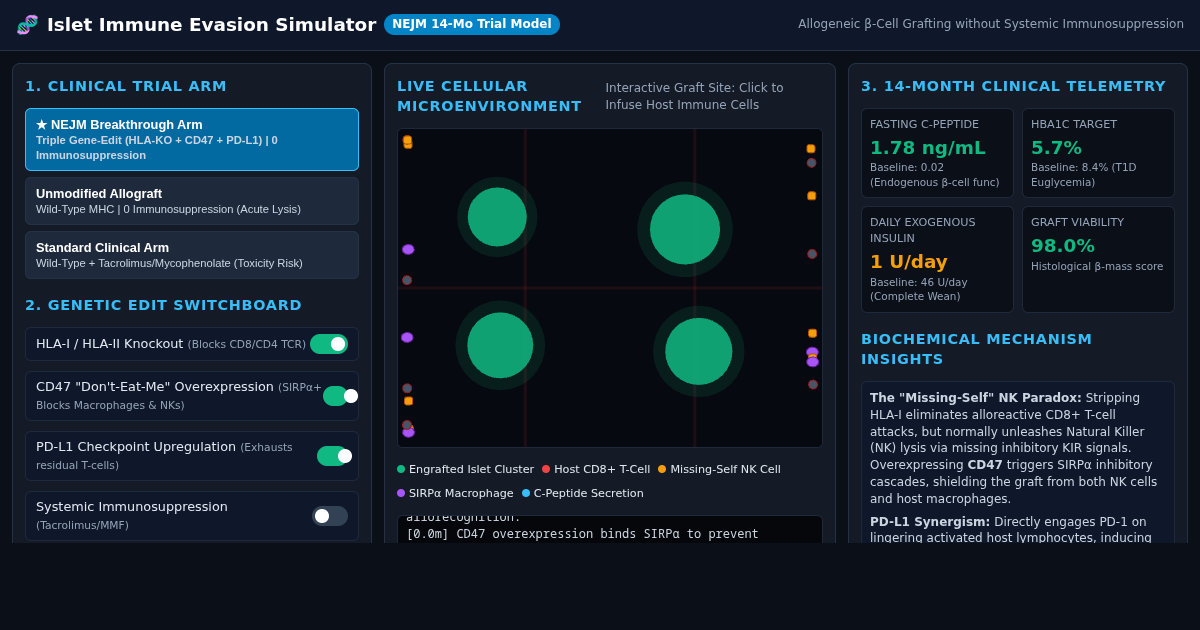Click the orange Missing-Self NK Cell legend dot
Viewport: 1200px width, 630px height.
tap(662, 469)
